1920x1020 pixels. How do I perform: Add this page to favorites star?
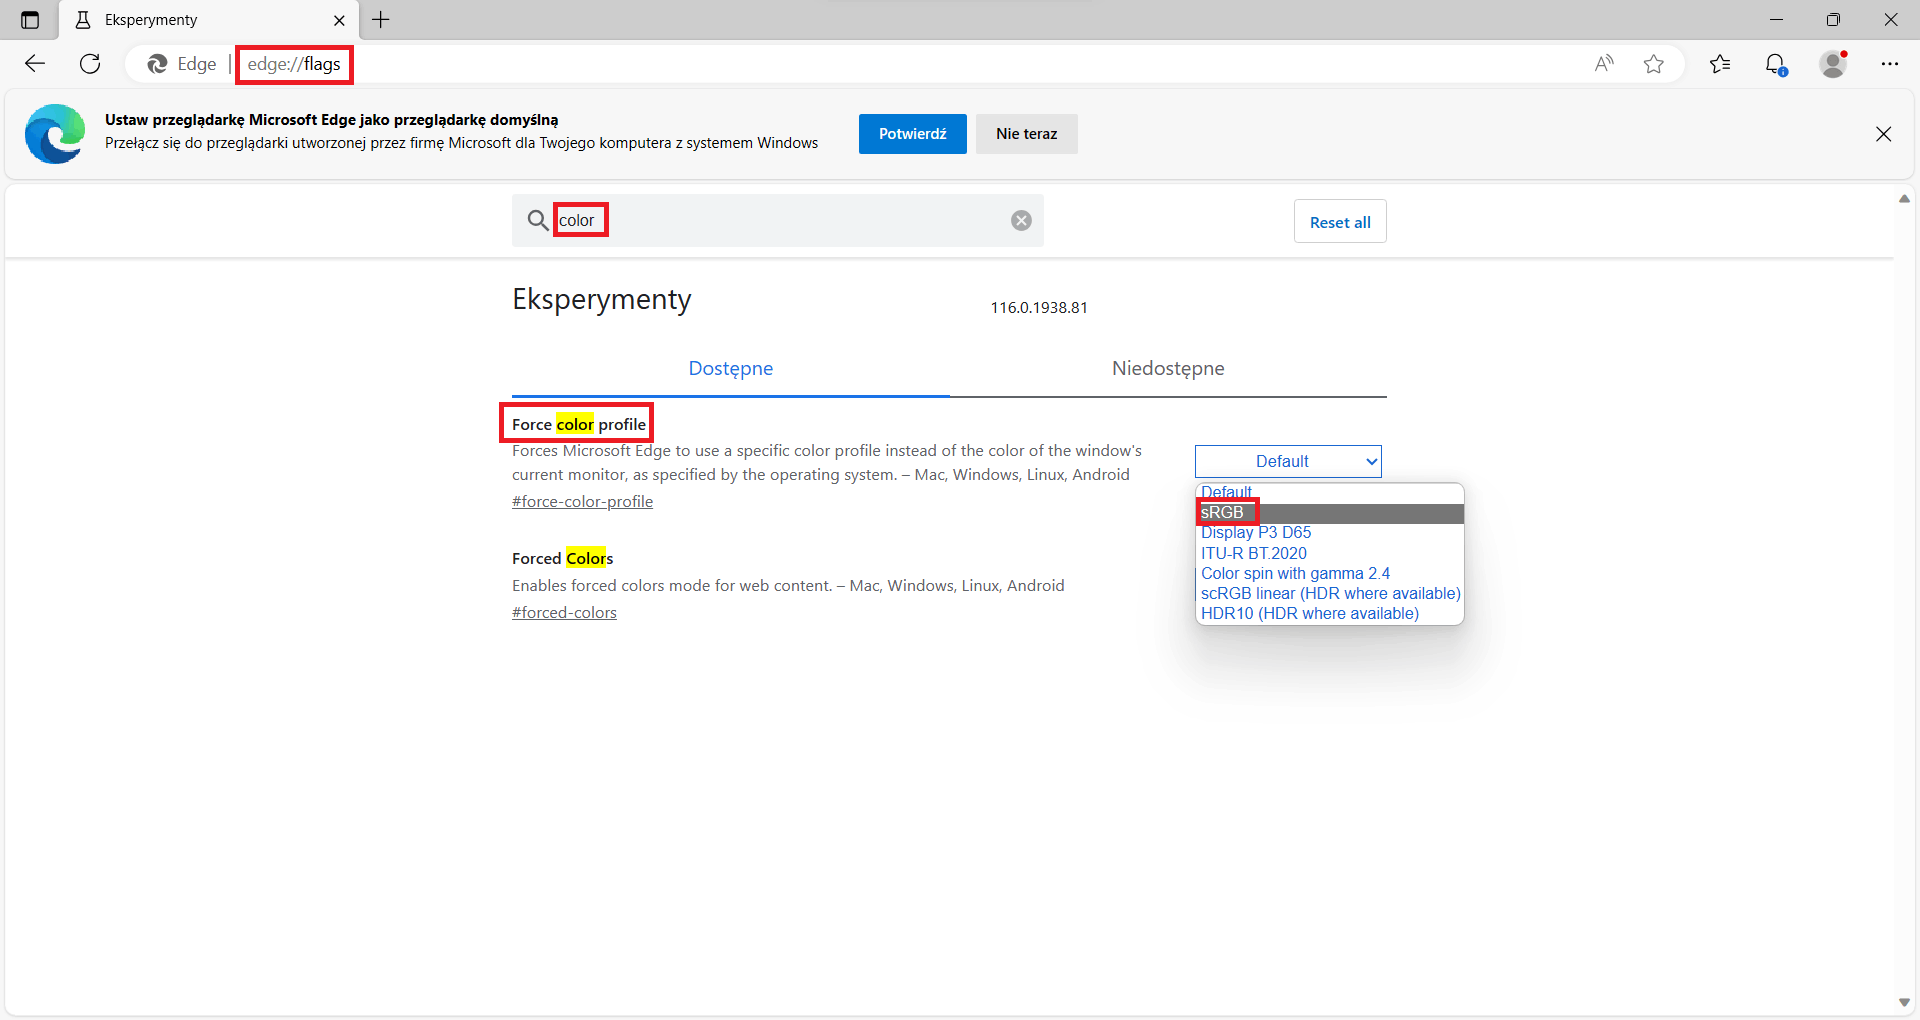[x=1654, y=64]
